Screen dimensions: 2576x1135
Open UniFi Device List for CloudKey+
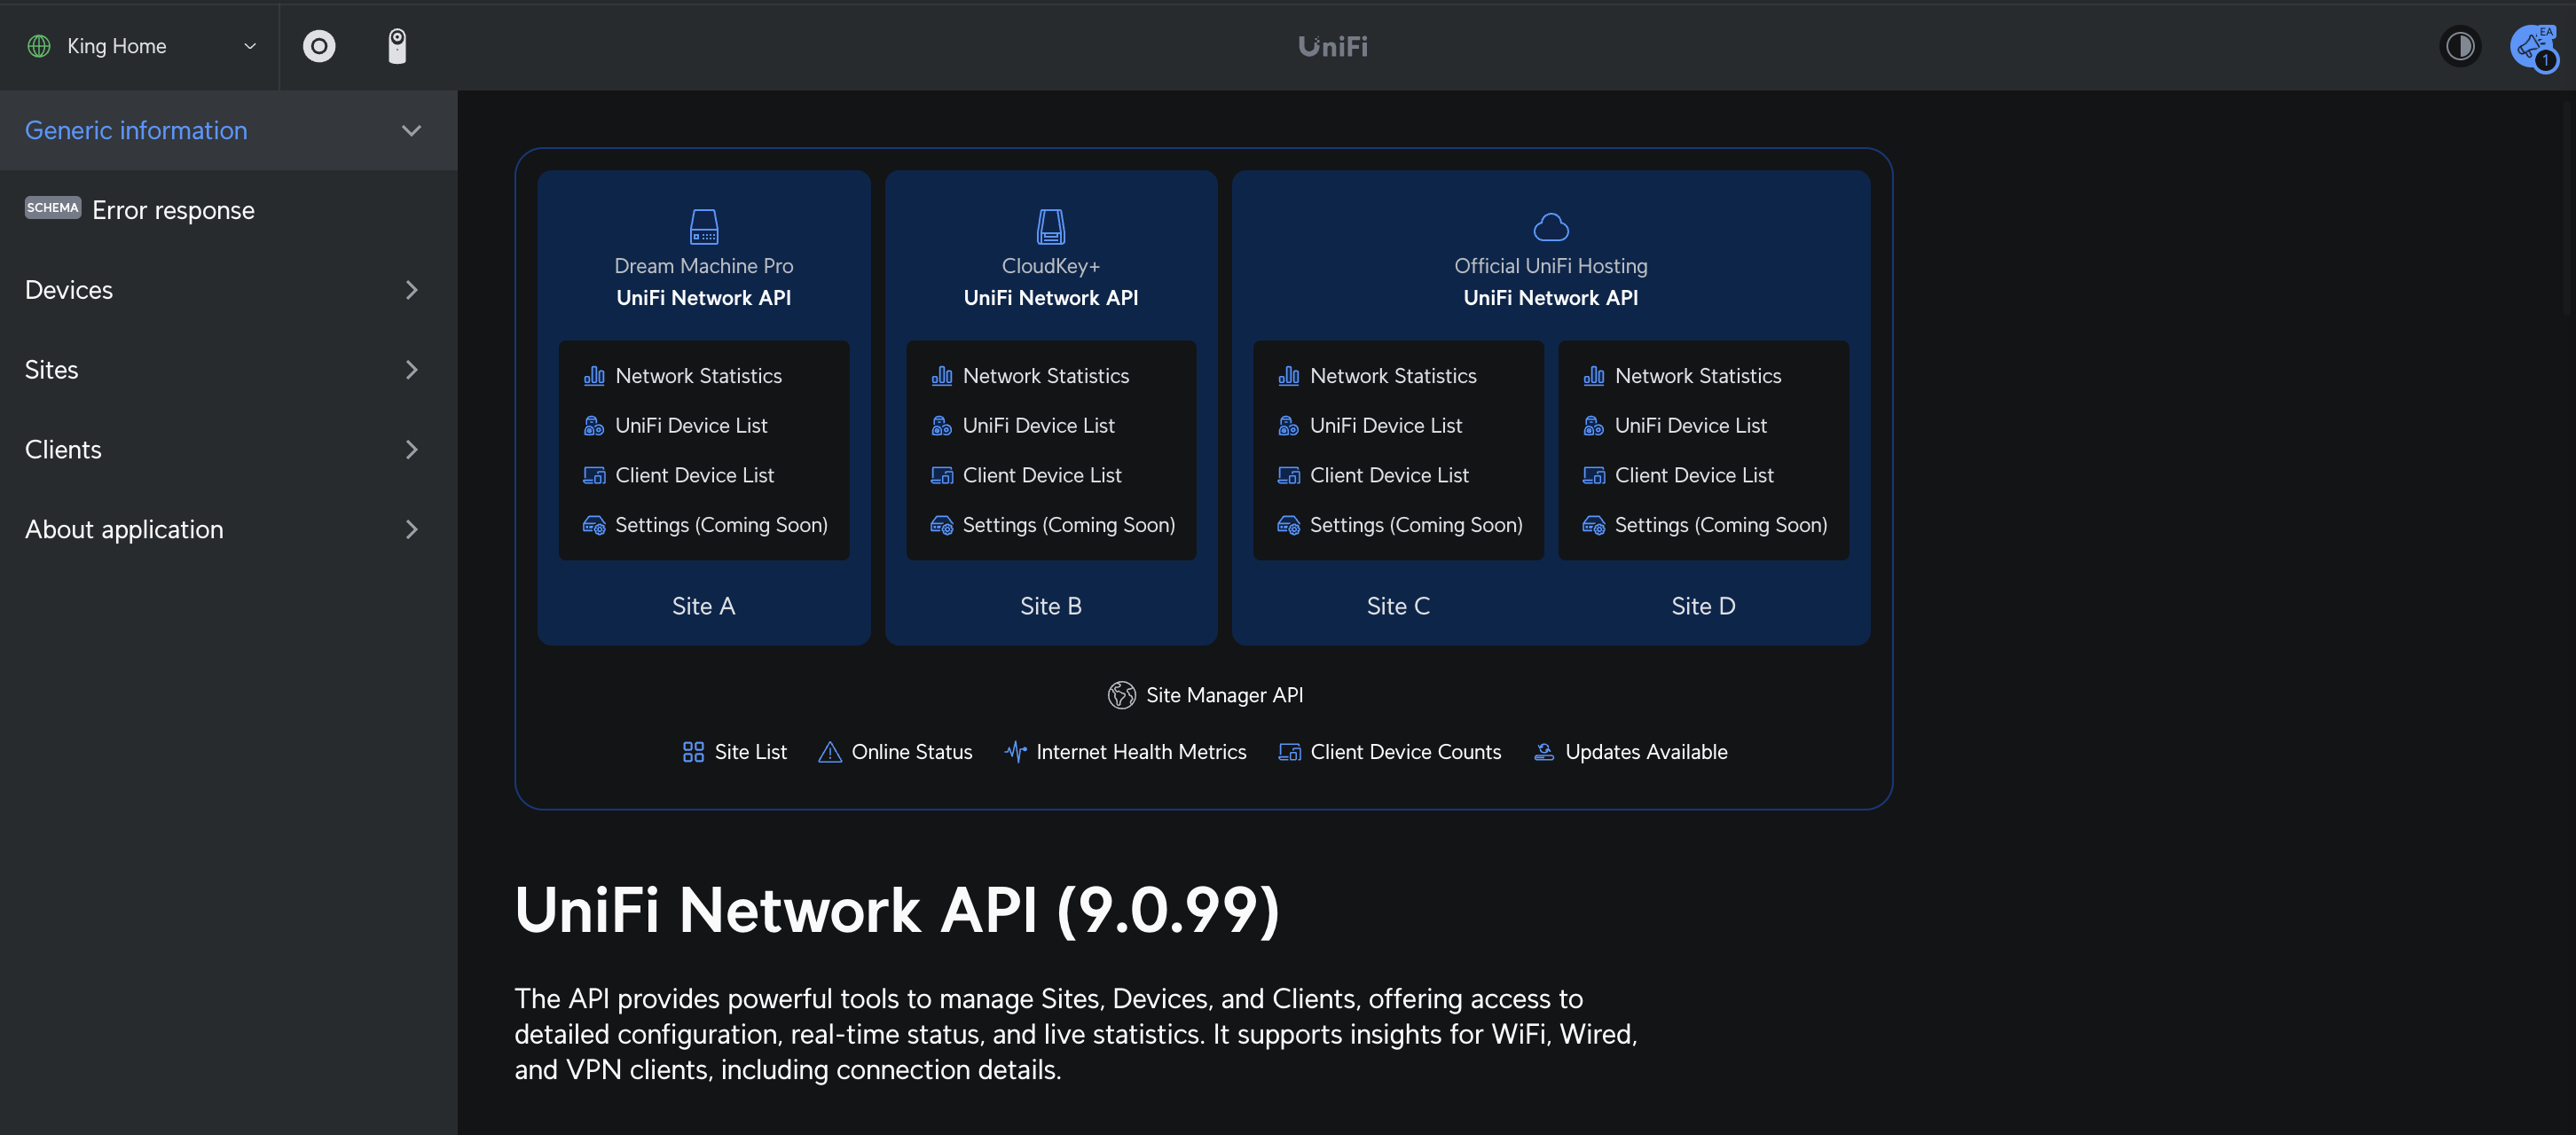point(941,425)
